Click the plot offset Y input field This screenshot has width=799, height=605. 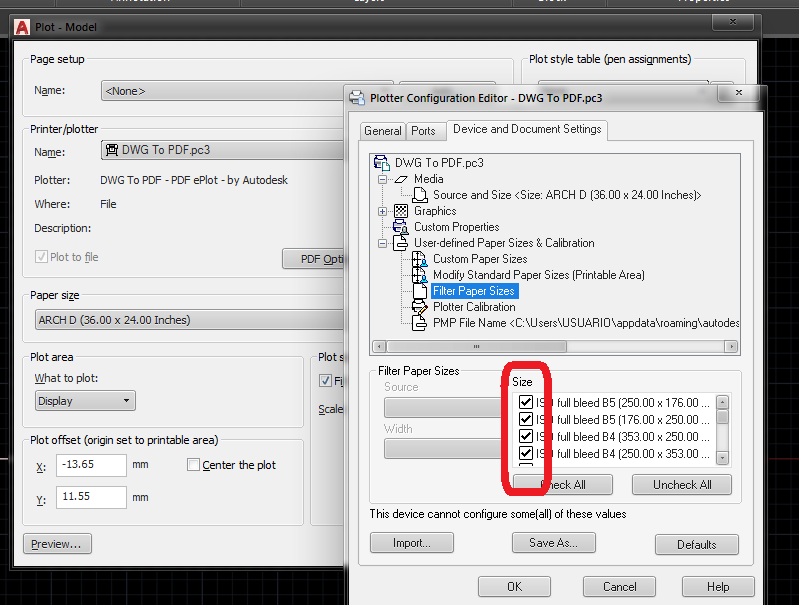[91, 497]
